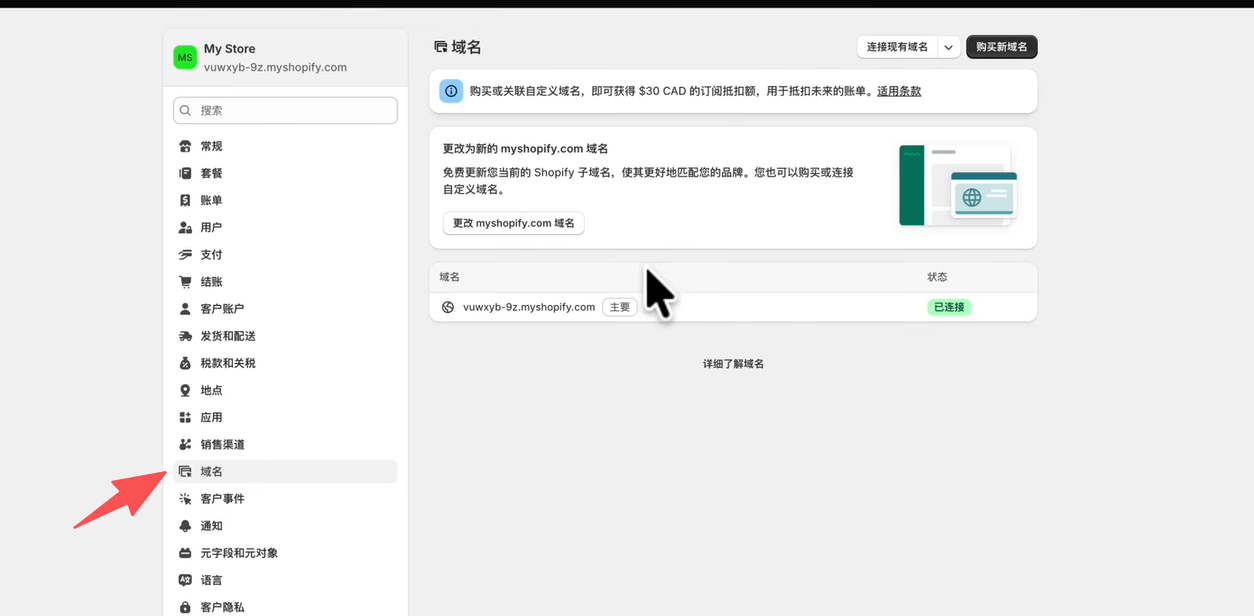Click the 更改 myshopify.com 域名 button

pyautogui.click(x=514, y=223)
